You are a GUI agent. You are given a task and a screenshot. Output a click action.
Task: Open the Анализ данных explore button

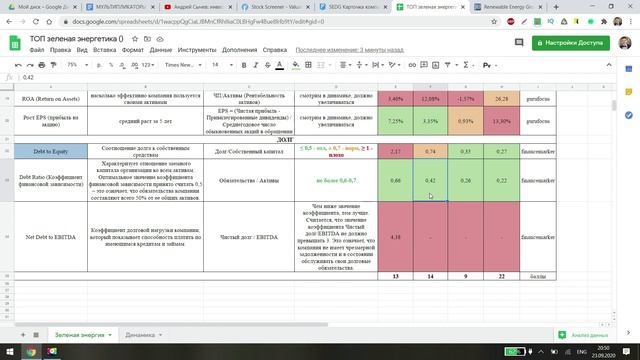584,335
